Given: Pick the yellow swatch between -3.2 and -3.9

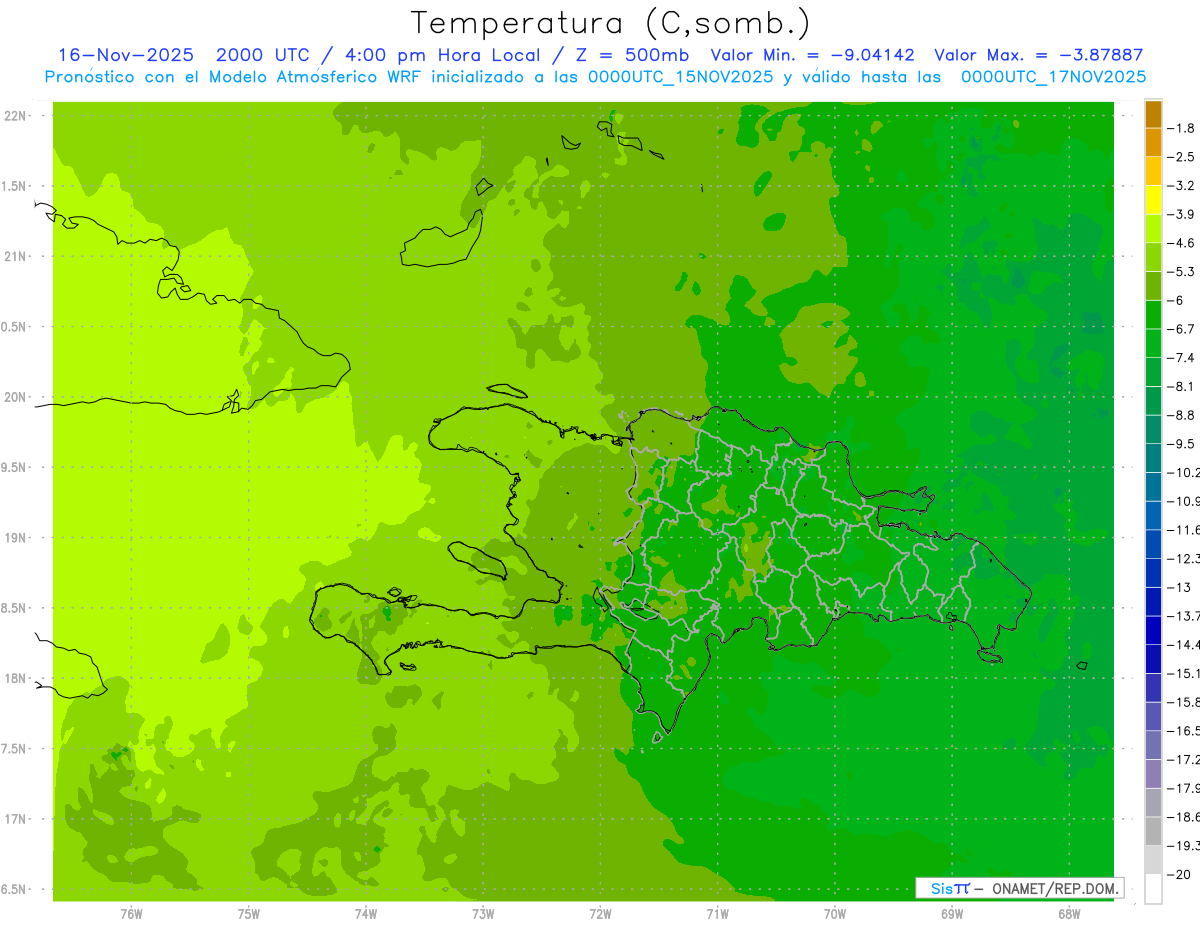Looking at the screenshot, I should [1153, 199].
